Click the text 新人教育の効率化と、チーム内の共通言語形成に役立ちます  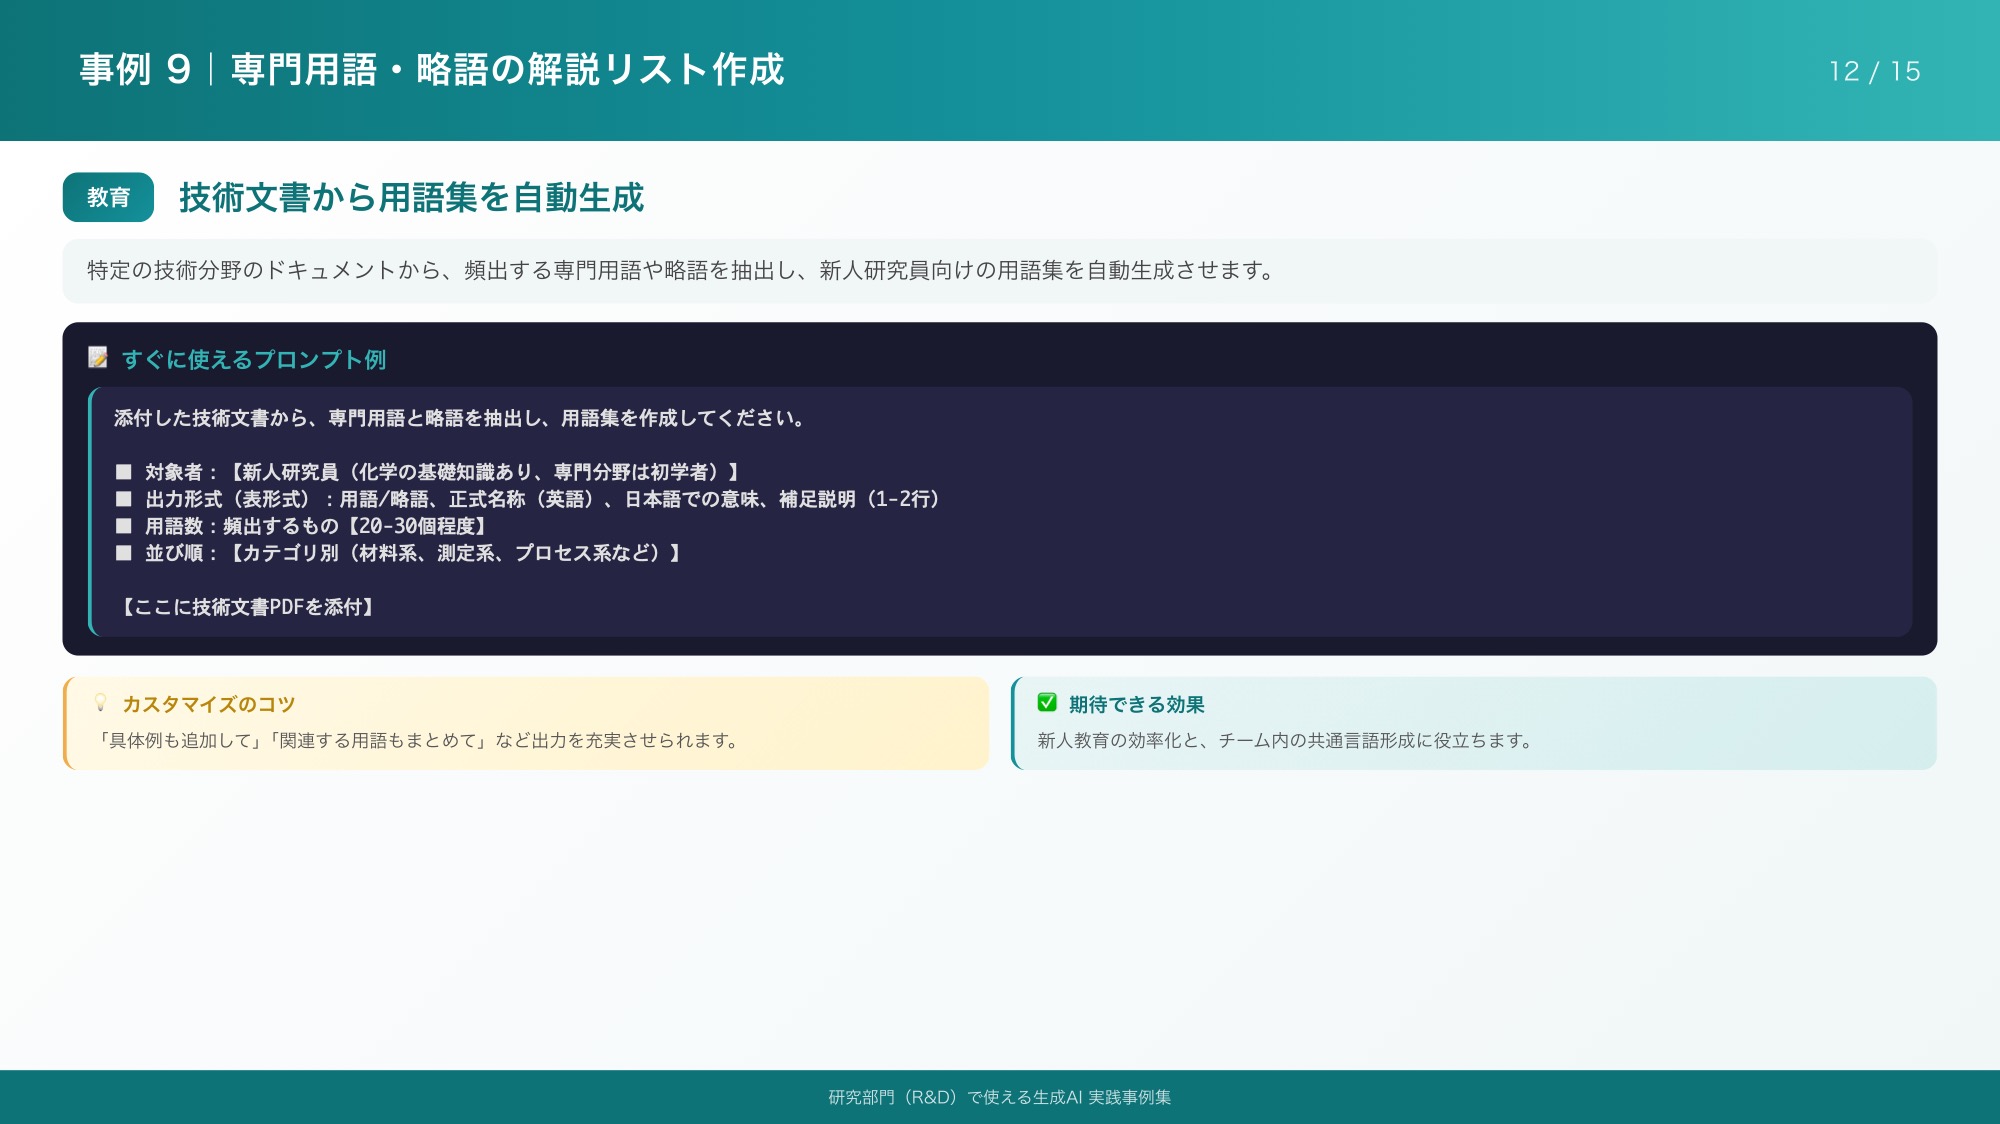pos(1284,740)
